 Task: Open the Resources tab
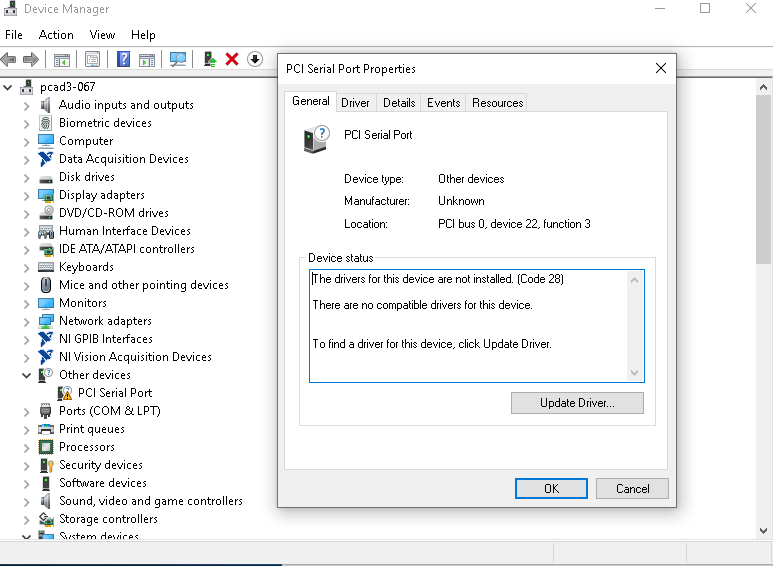(497, 103)
